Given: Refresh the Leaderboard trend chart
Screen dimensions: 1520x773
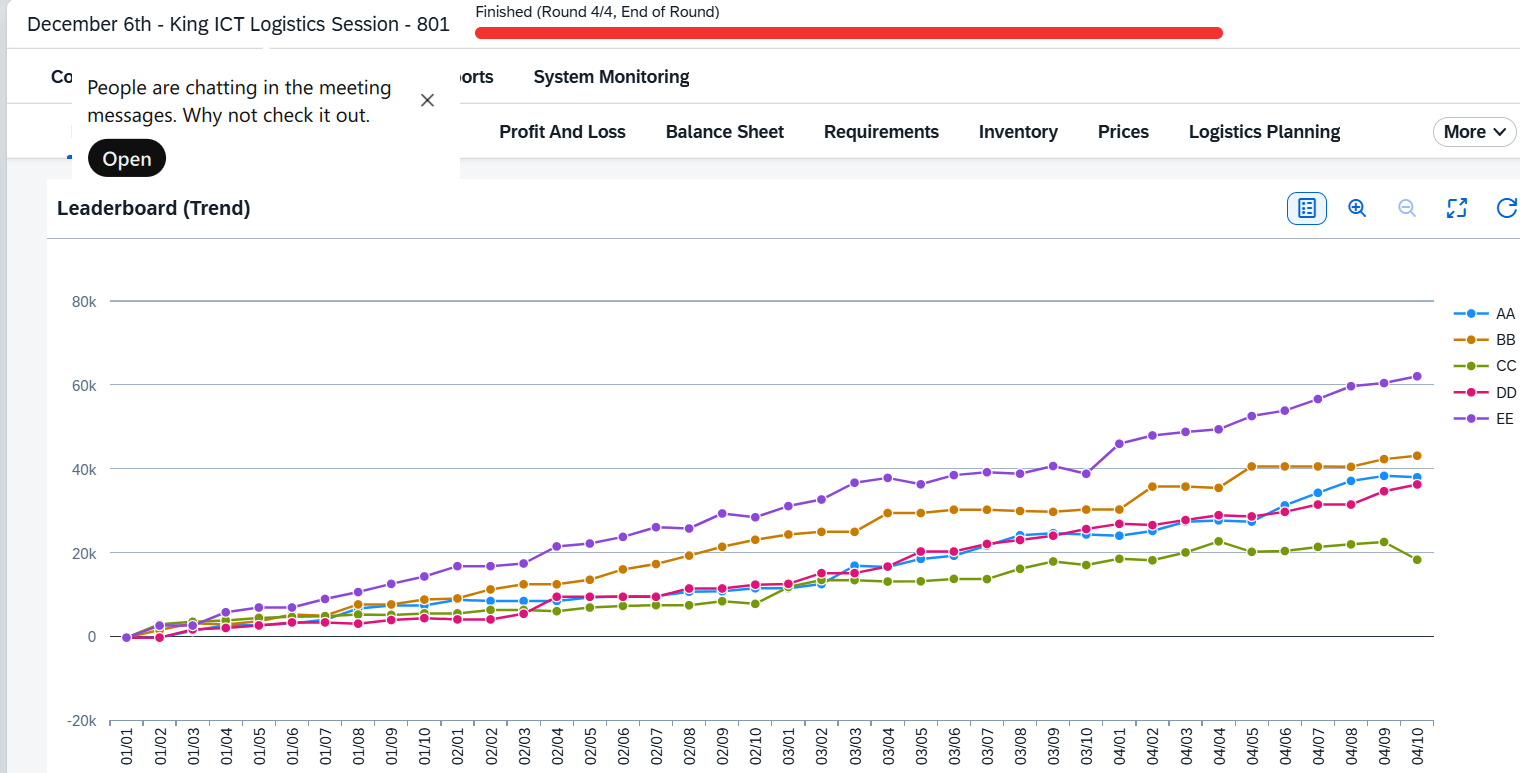Looking at the screenshot, I should 1506,208.
